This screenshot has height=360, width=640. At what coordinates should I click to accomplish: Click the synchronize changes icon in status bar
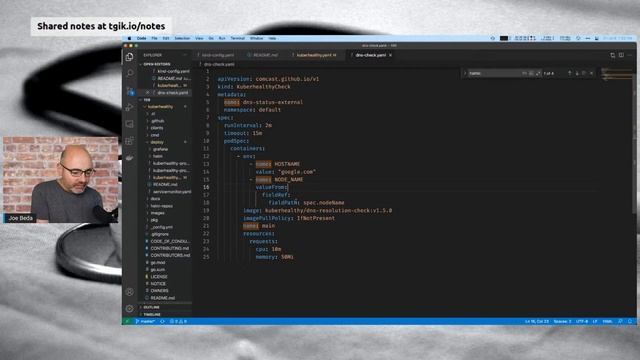point(162,321)
